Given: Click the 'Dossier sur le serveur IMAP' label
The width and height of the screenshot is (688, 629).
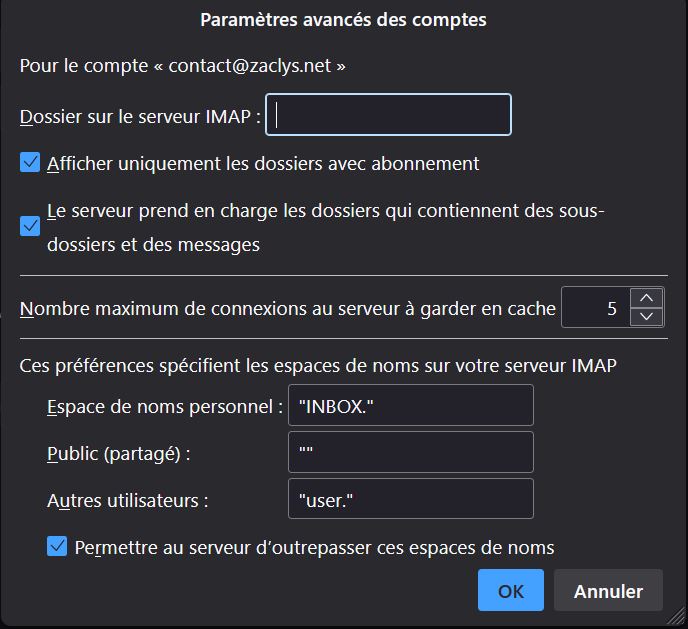Looking at the screenshot, I should [x=140, y=116].
